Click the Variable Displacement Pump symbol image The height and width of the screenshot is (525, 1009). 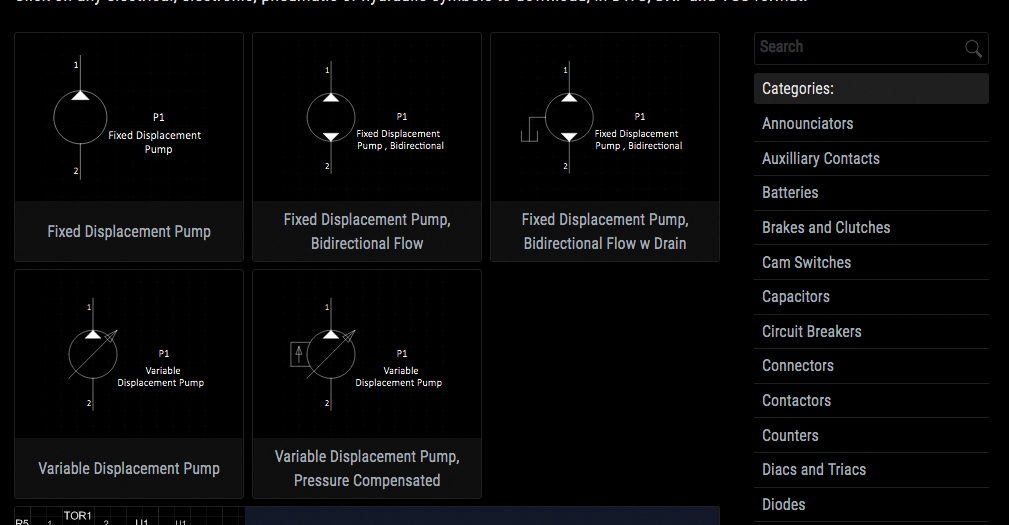128,354
